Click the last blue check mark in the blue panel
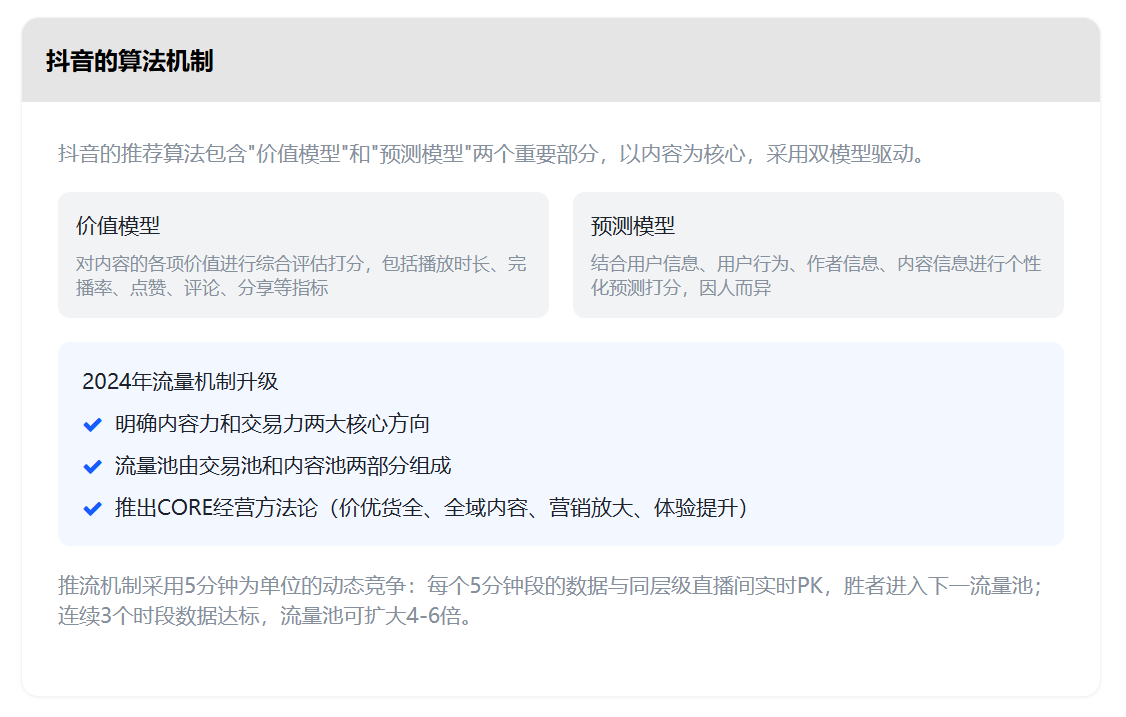1126x717 pixels. pos(95,507)
